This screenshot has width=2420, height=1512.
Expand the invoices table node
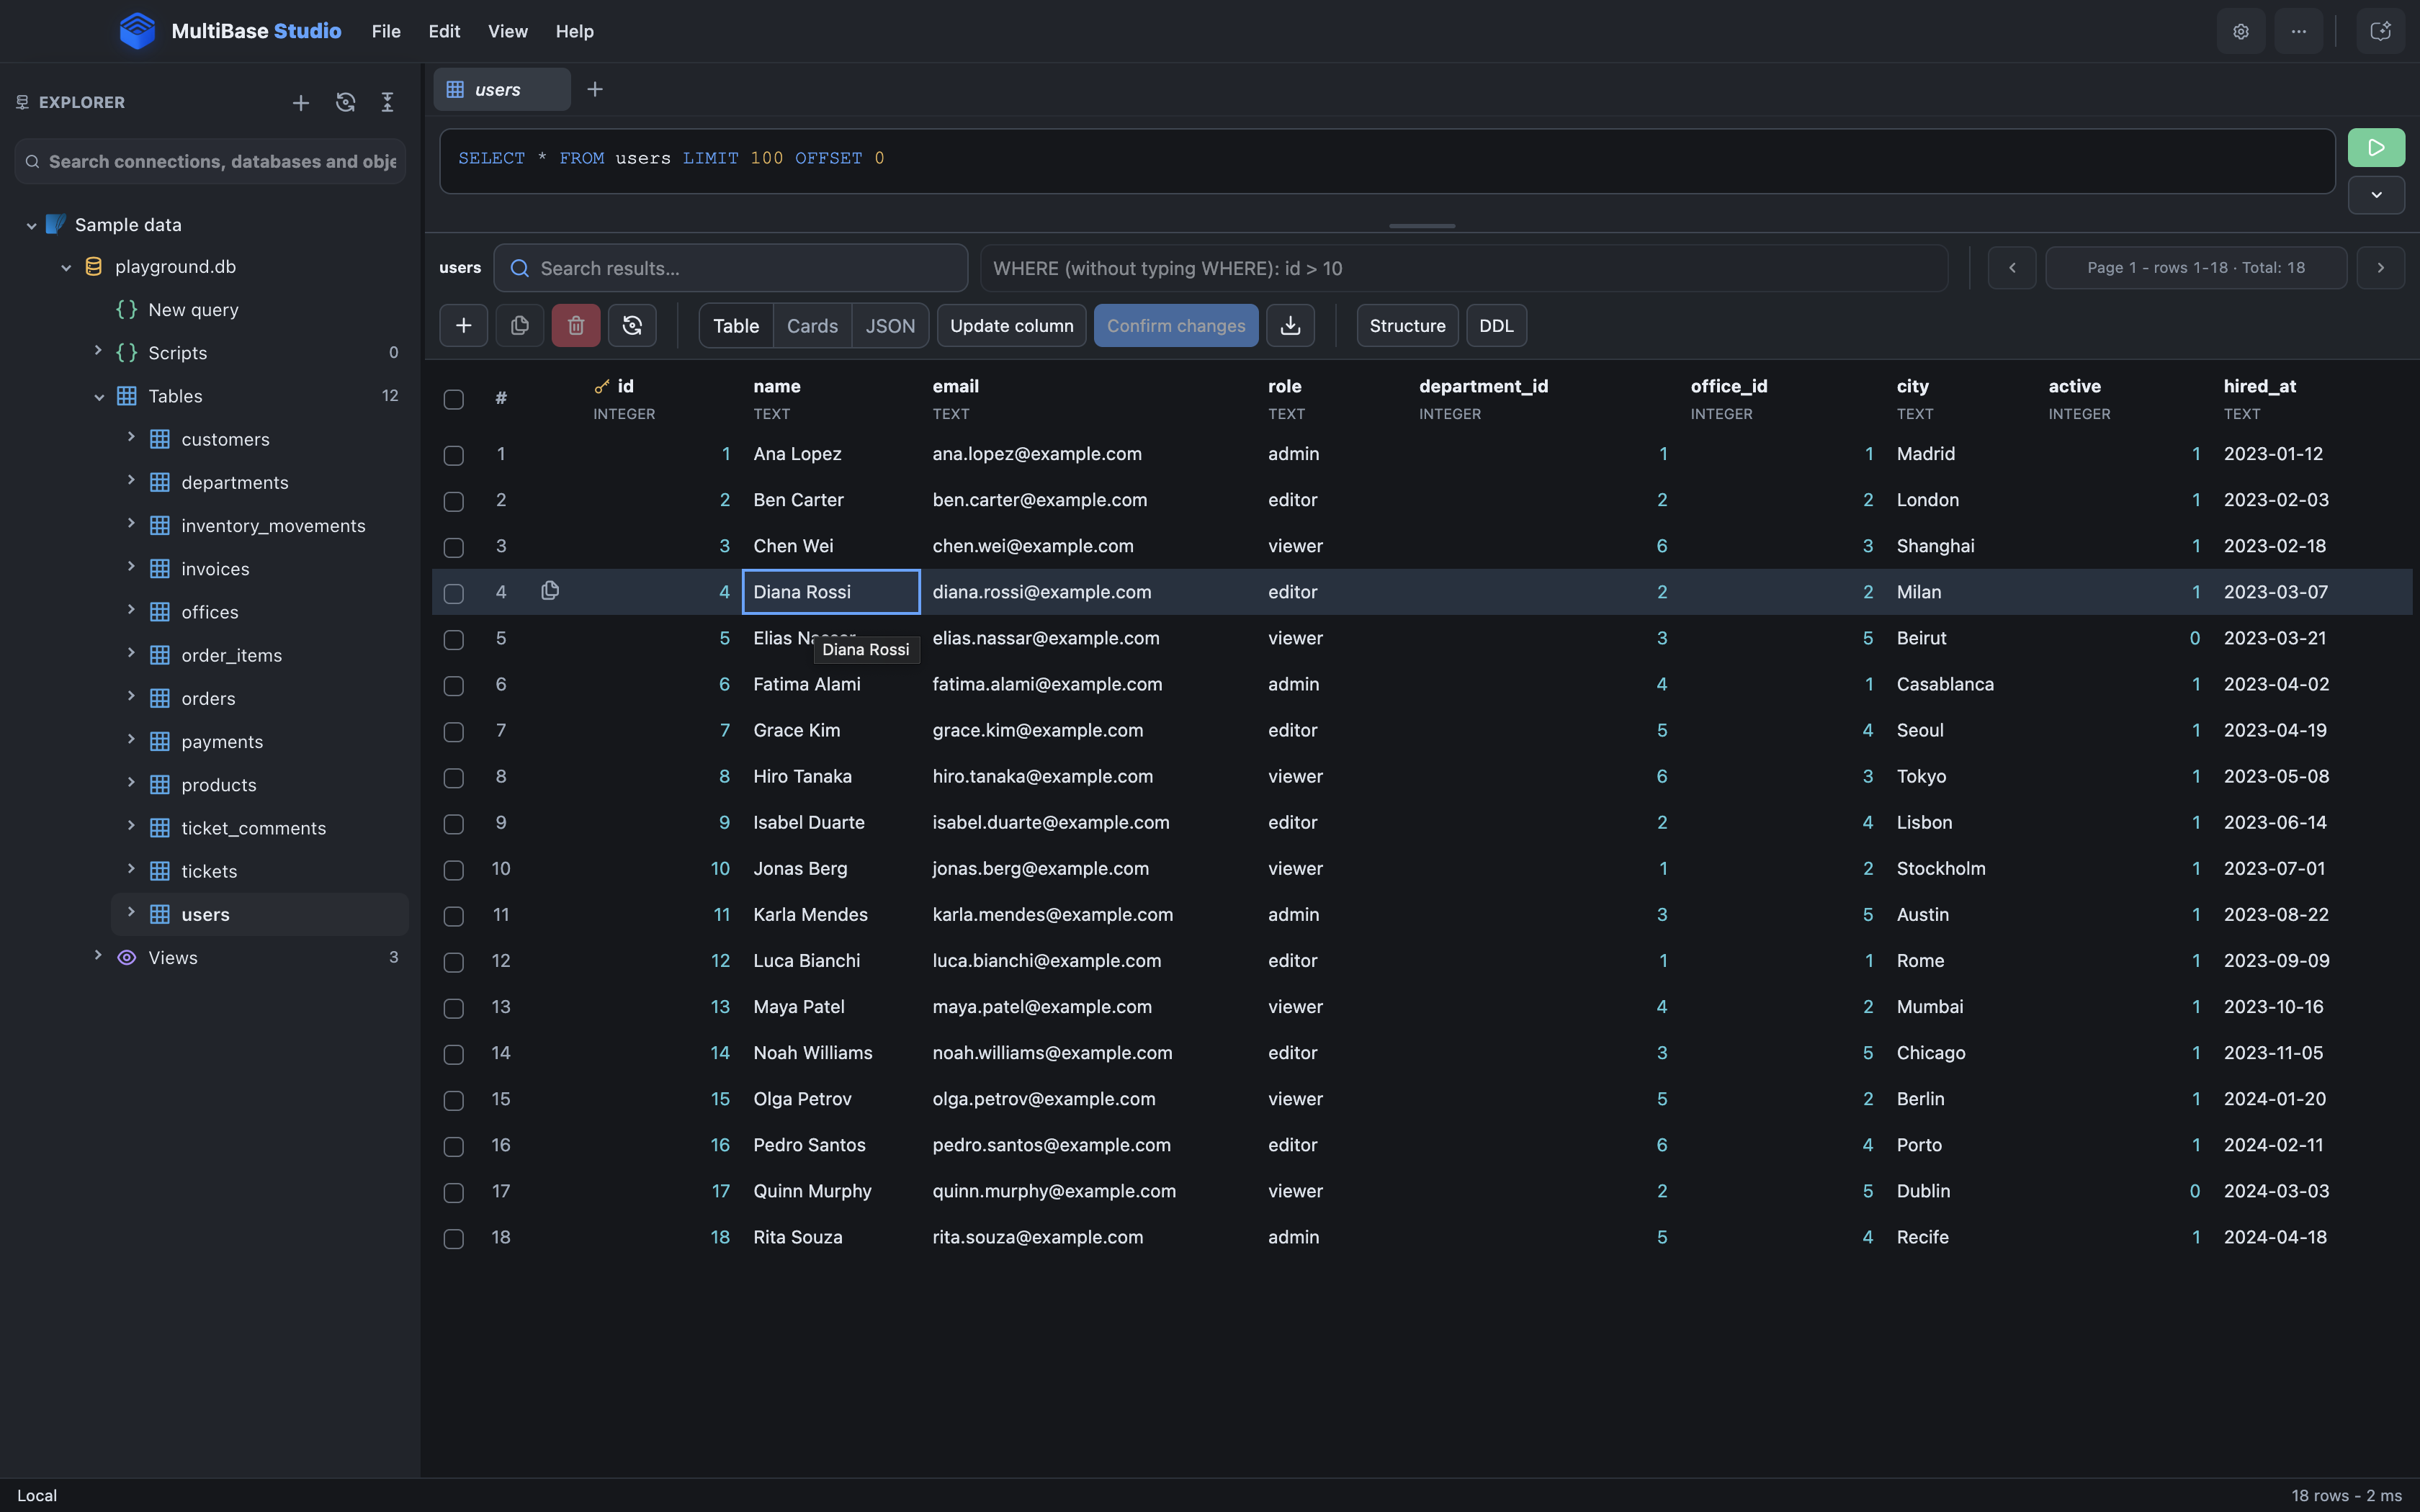point(131,566)
